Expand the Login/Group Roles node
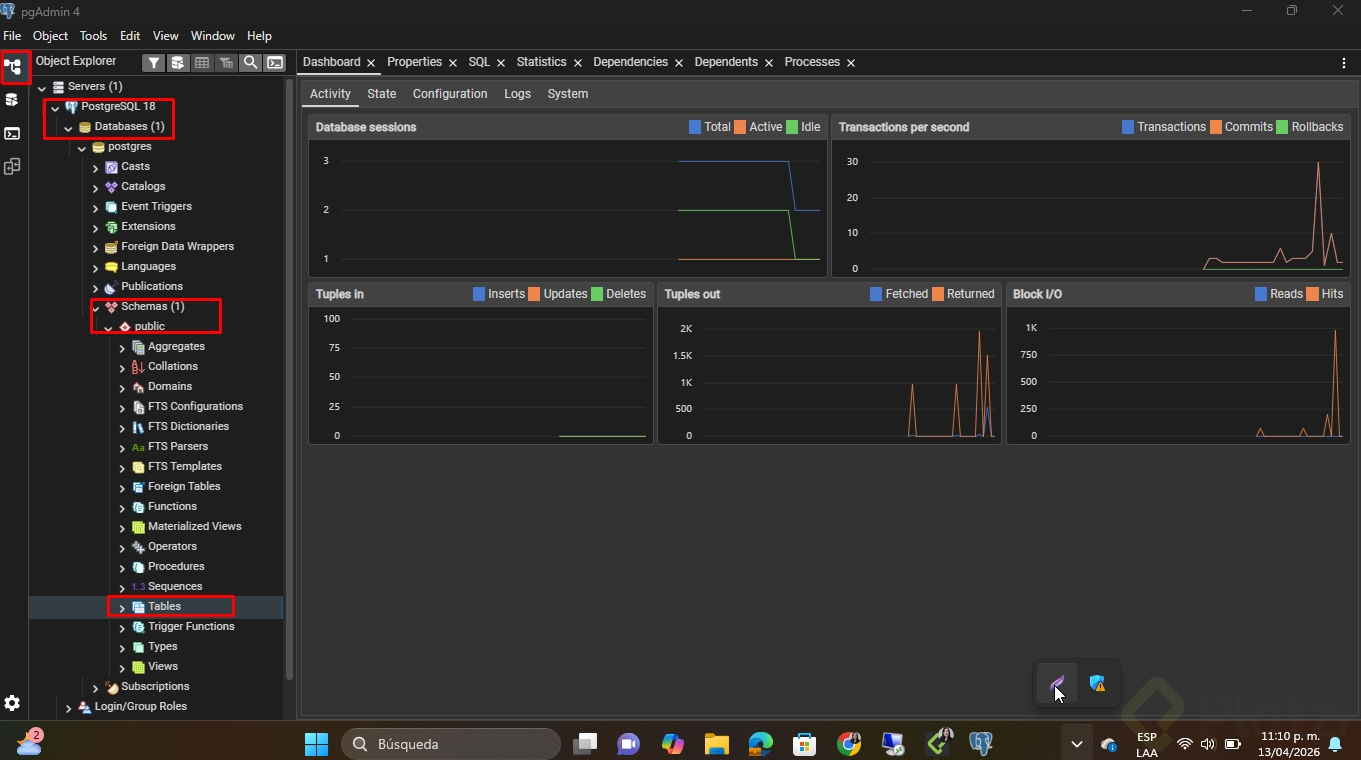The height and width of the screenshot is (760, 1361). (x=68, y=707)
